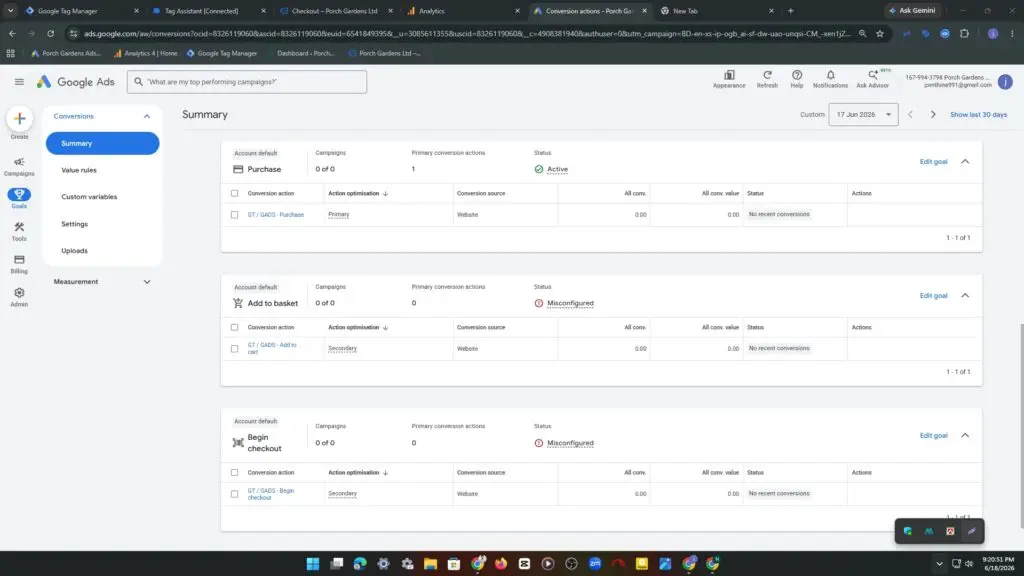The width and height of the screenshot is (1024, 576).
Task: Open File Explorer from taskbar
Action: coord(430,564)
